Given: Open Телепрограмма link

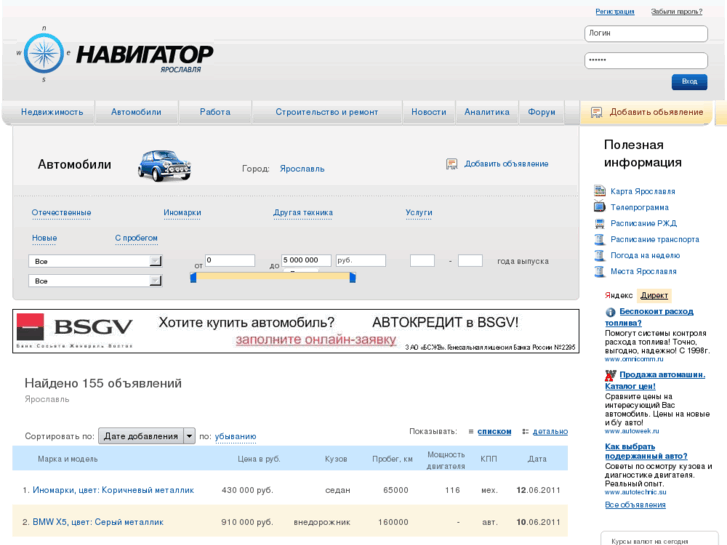Looking at the screenshot, I should click(639, 207).
